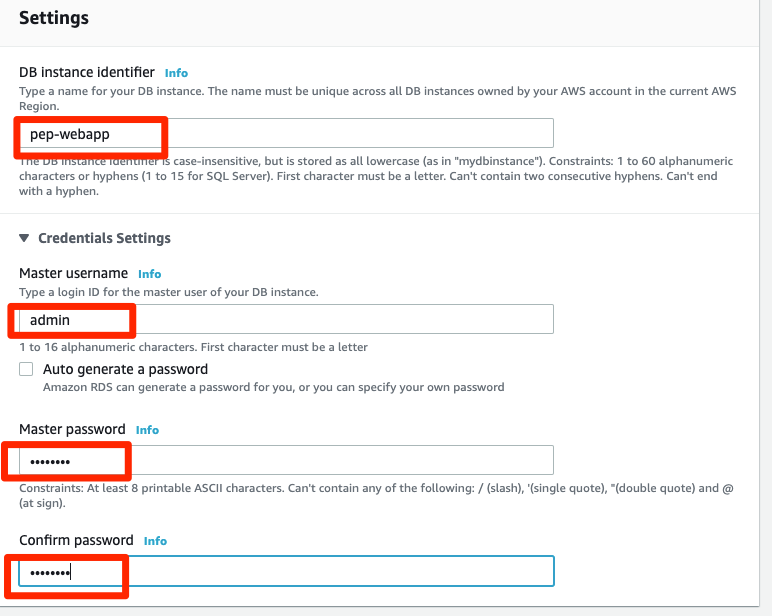This screenshot has width=772, height=616.
Task: Click the "Amazon RDS can generate a password" description
Action: (x=272, y=387)
